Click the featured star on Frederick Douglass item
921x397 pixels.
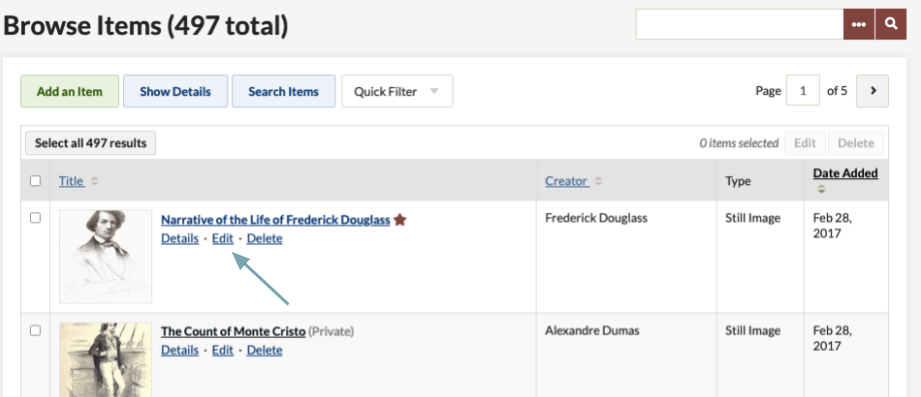point(400,220)
